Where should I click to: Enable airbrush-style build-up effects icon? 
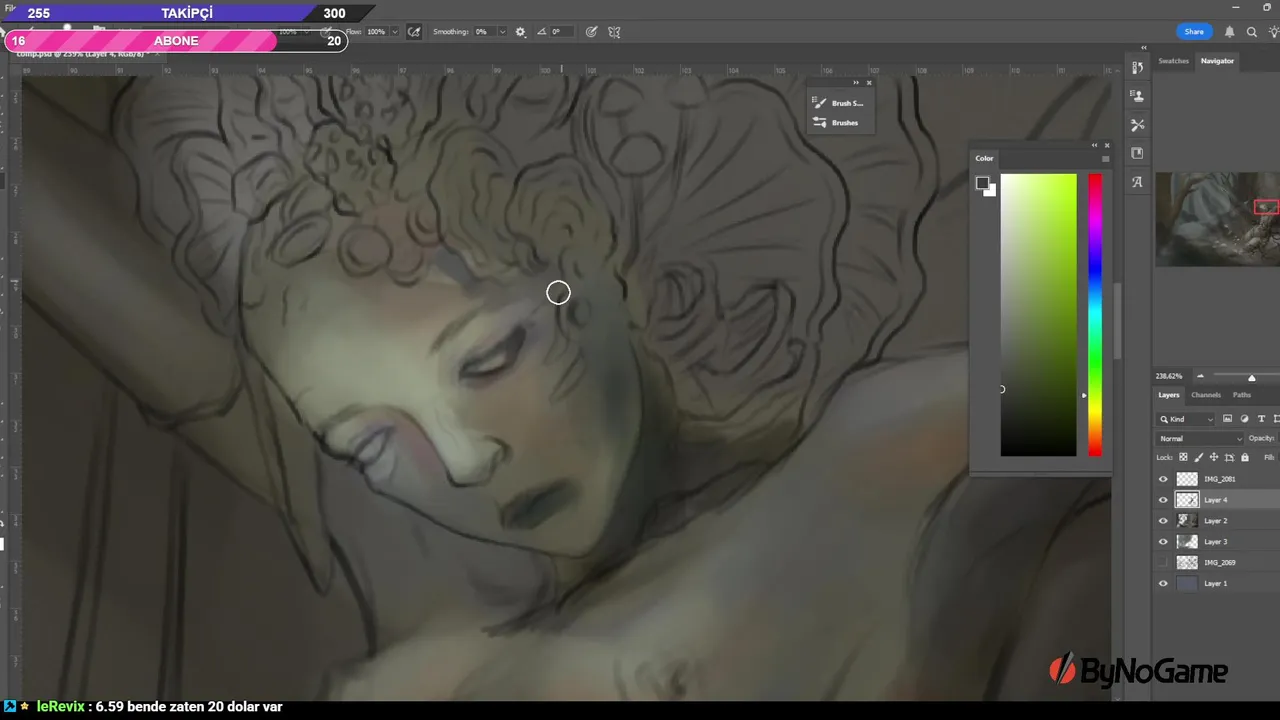(x=414, y=32)
